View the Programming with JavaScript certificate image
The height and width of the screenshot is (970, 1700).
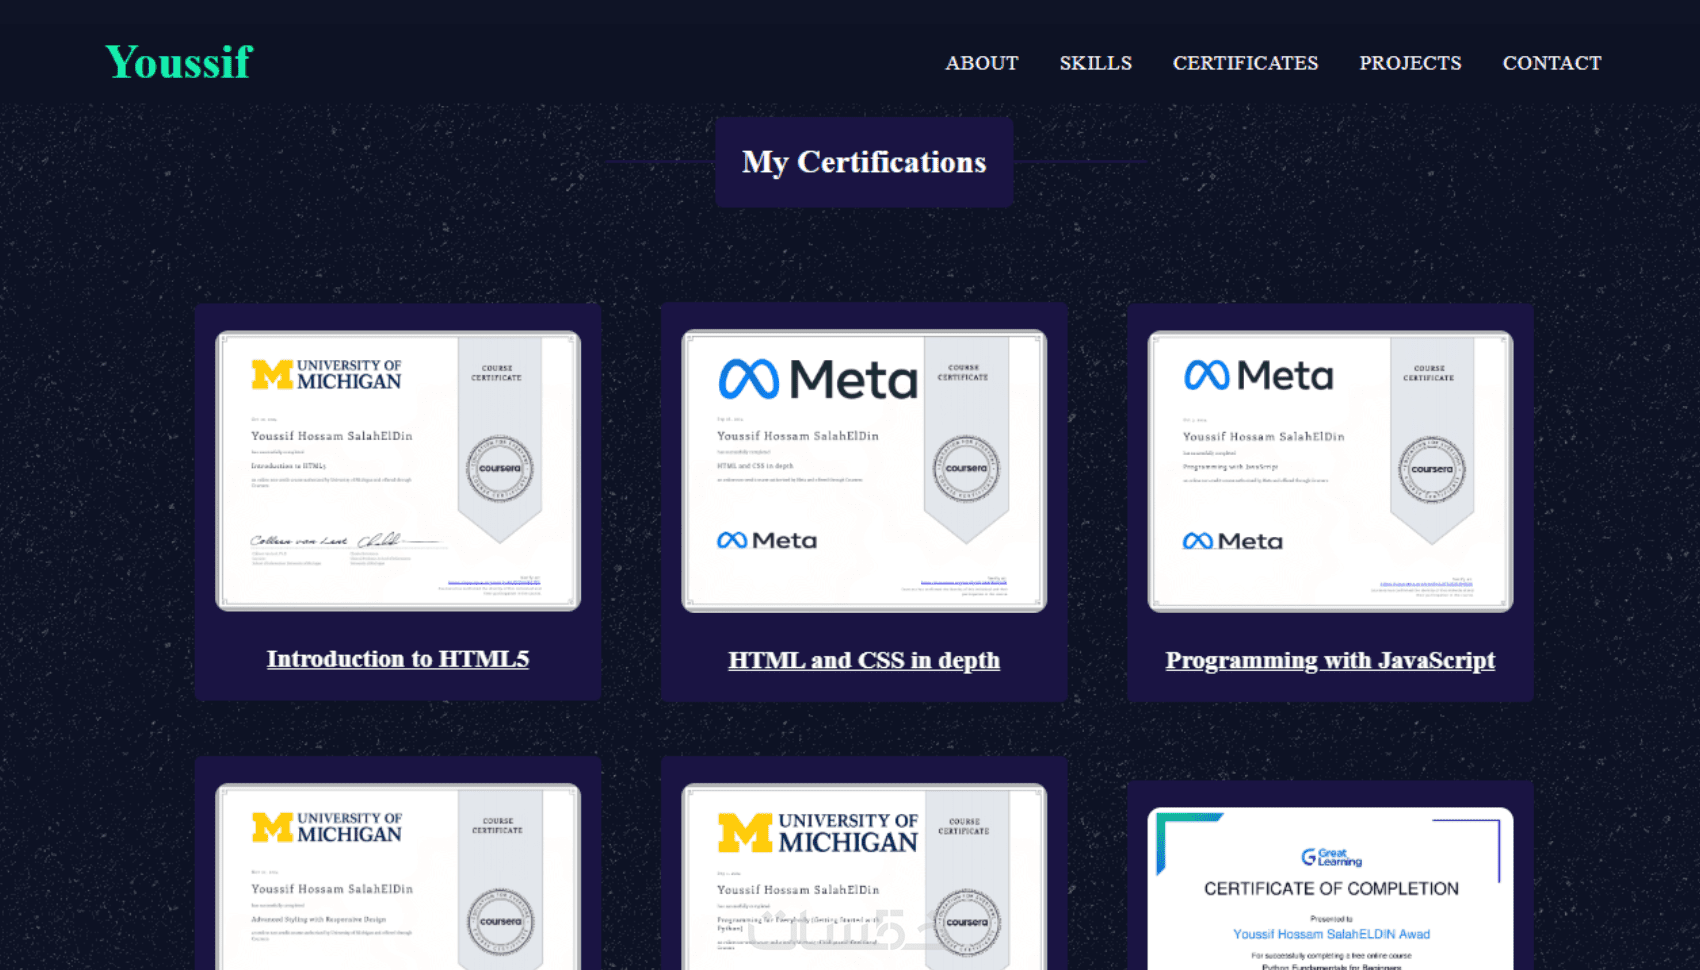click(1330, 471)
